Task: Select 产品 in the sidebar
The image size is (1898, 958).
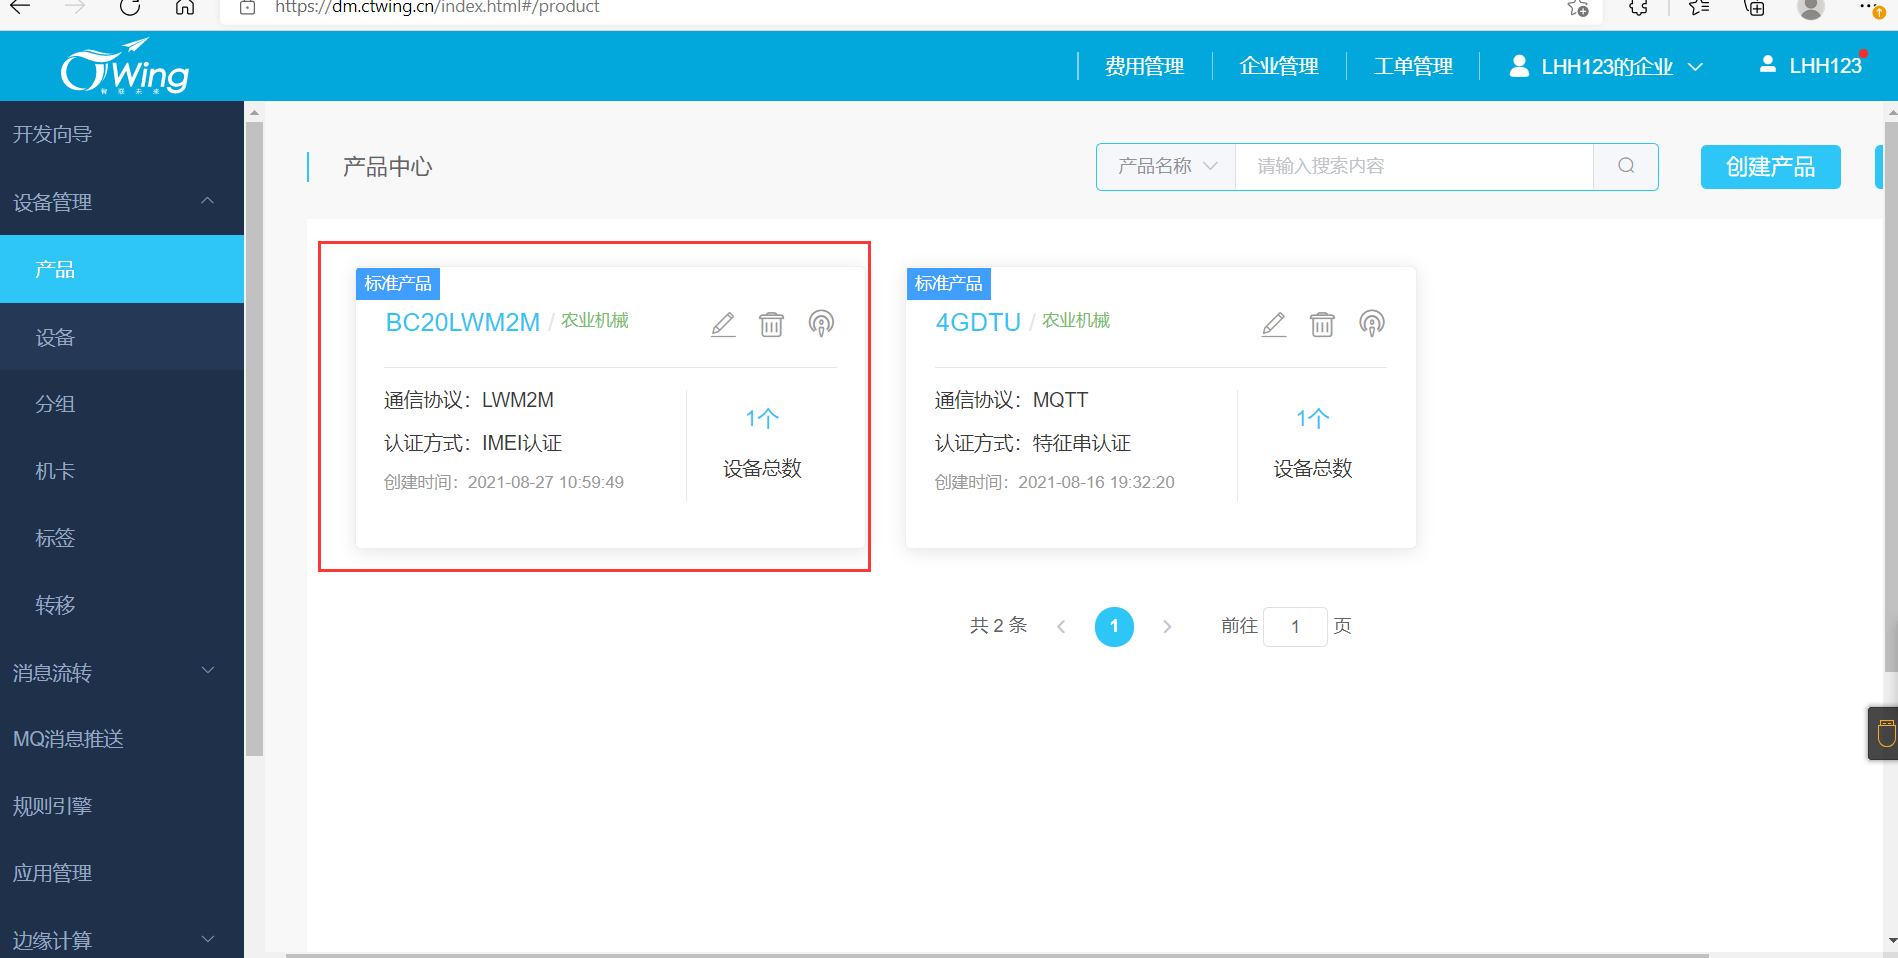Action: [x=122, y=269]
